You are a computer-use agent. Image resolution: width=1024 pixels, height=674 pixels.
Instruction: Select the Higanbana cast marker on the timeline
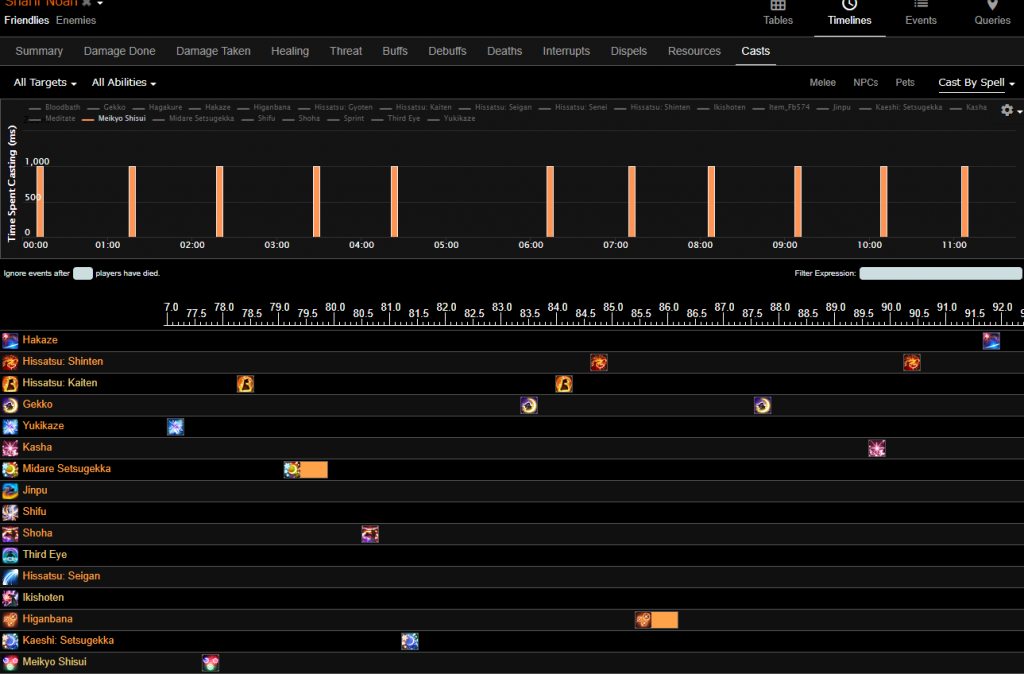(656, 620)
